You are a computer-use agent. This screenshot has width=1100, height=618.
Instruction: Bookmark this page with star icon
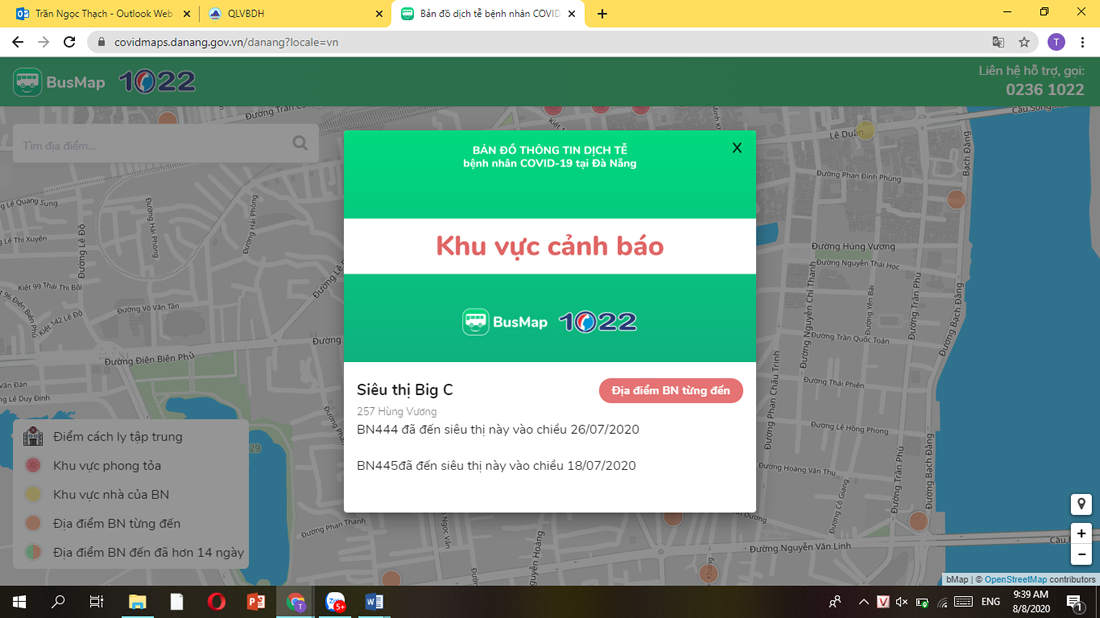(x=1024, y=42)
